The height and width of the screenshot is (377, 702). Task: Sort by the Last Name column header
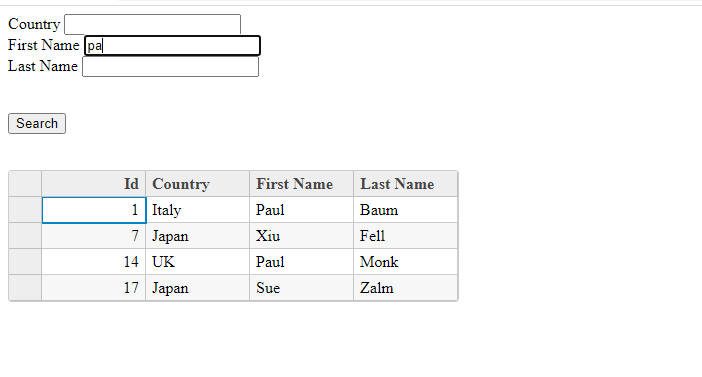(405, 184)
